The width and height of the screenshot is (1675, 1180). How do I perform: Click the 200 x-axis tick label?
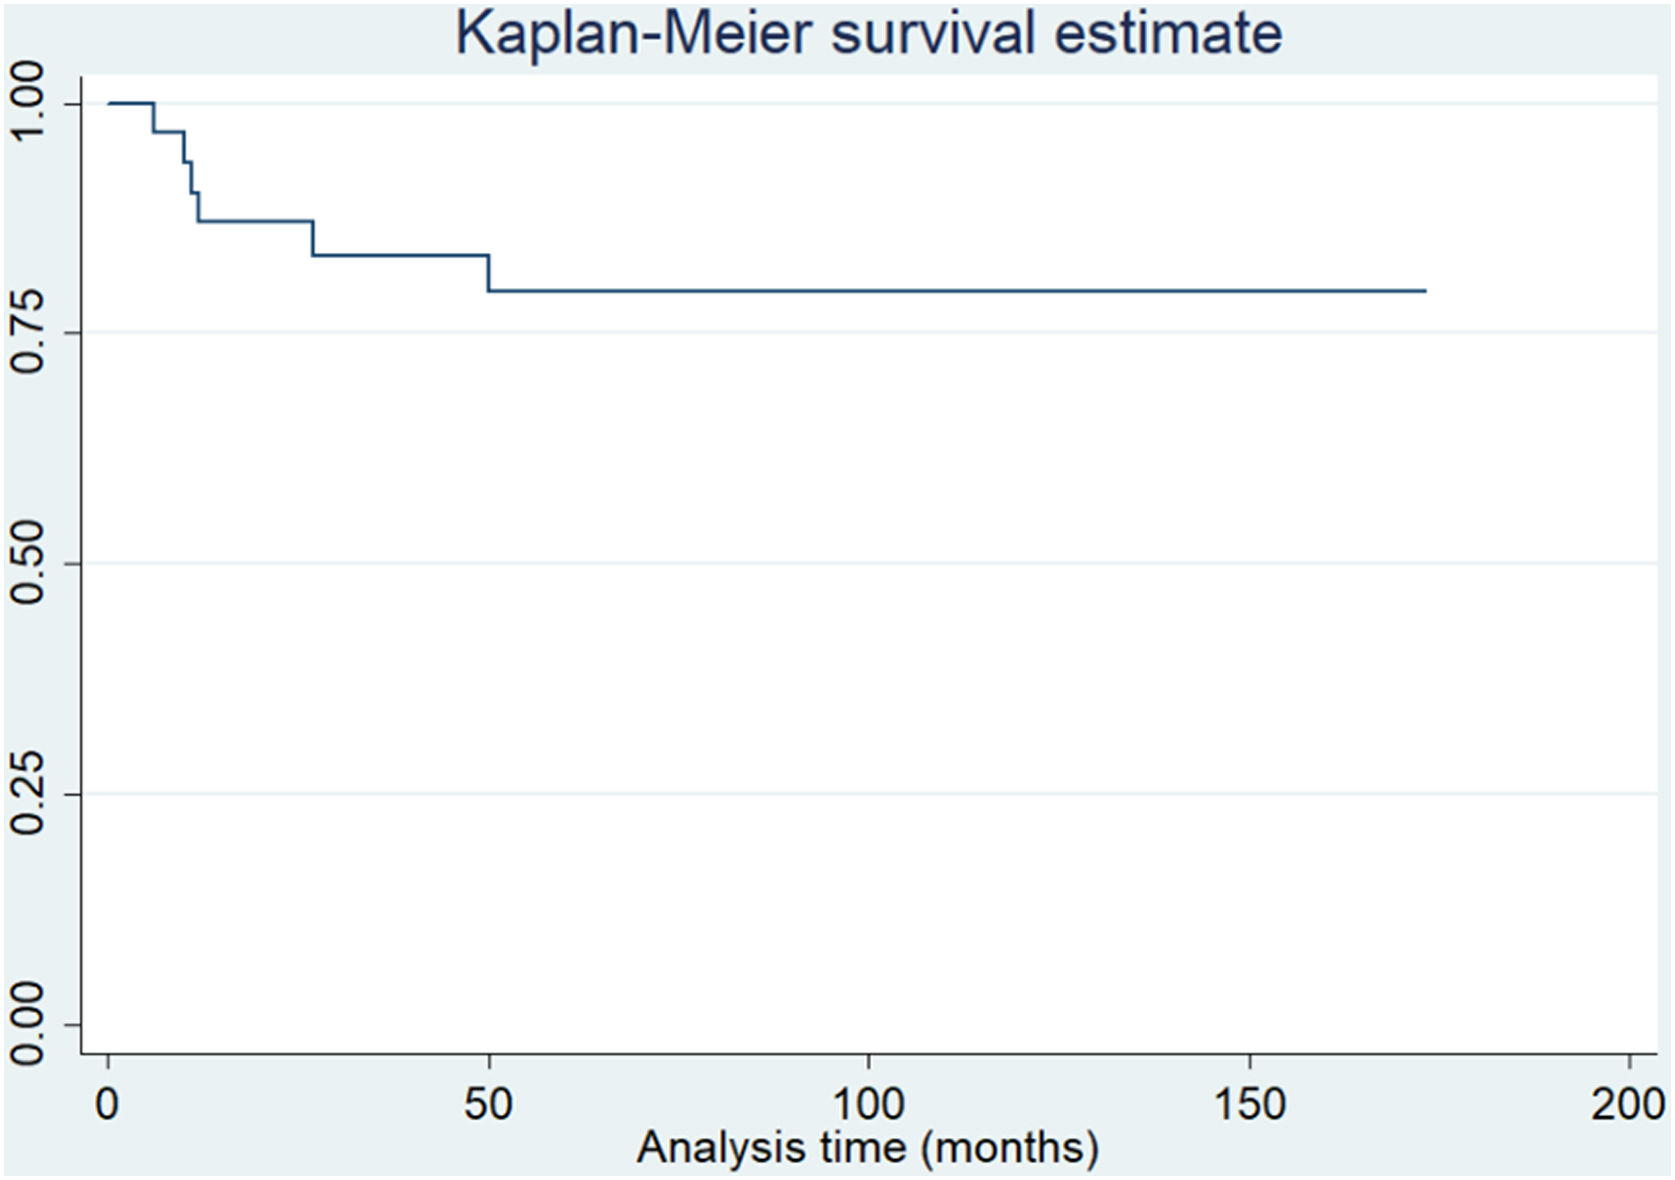[x=1629, y=1104]
